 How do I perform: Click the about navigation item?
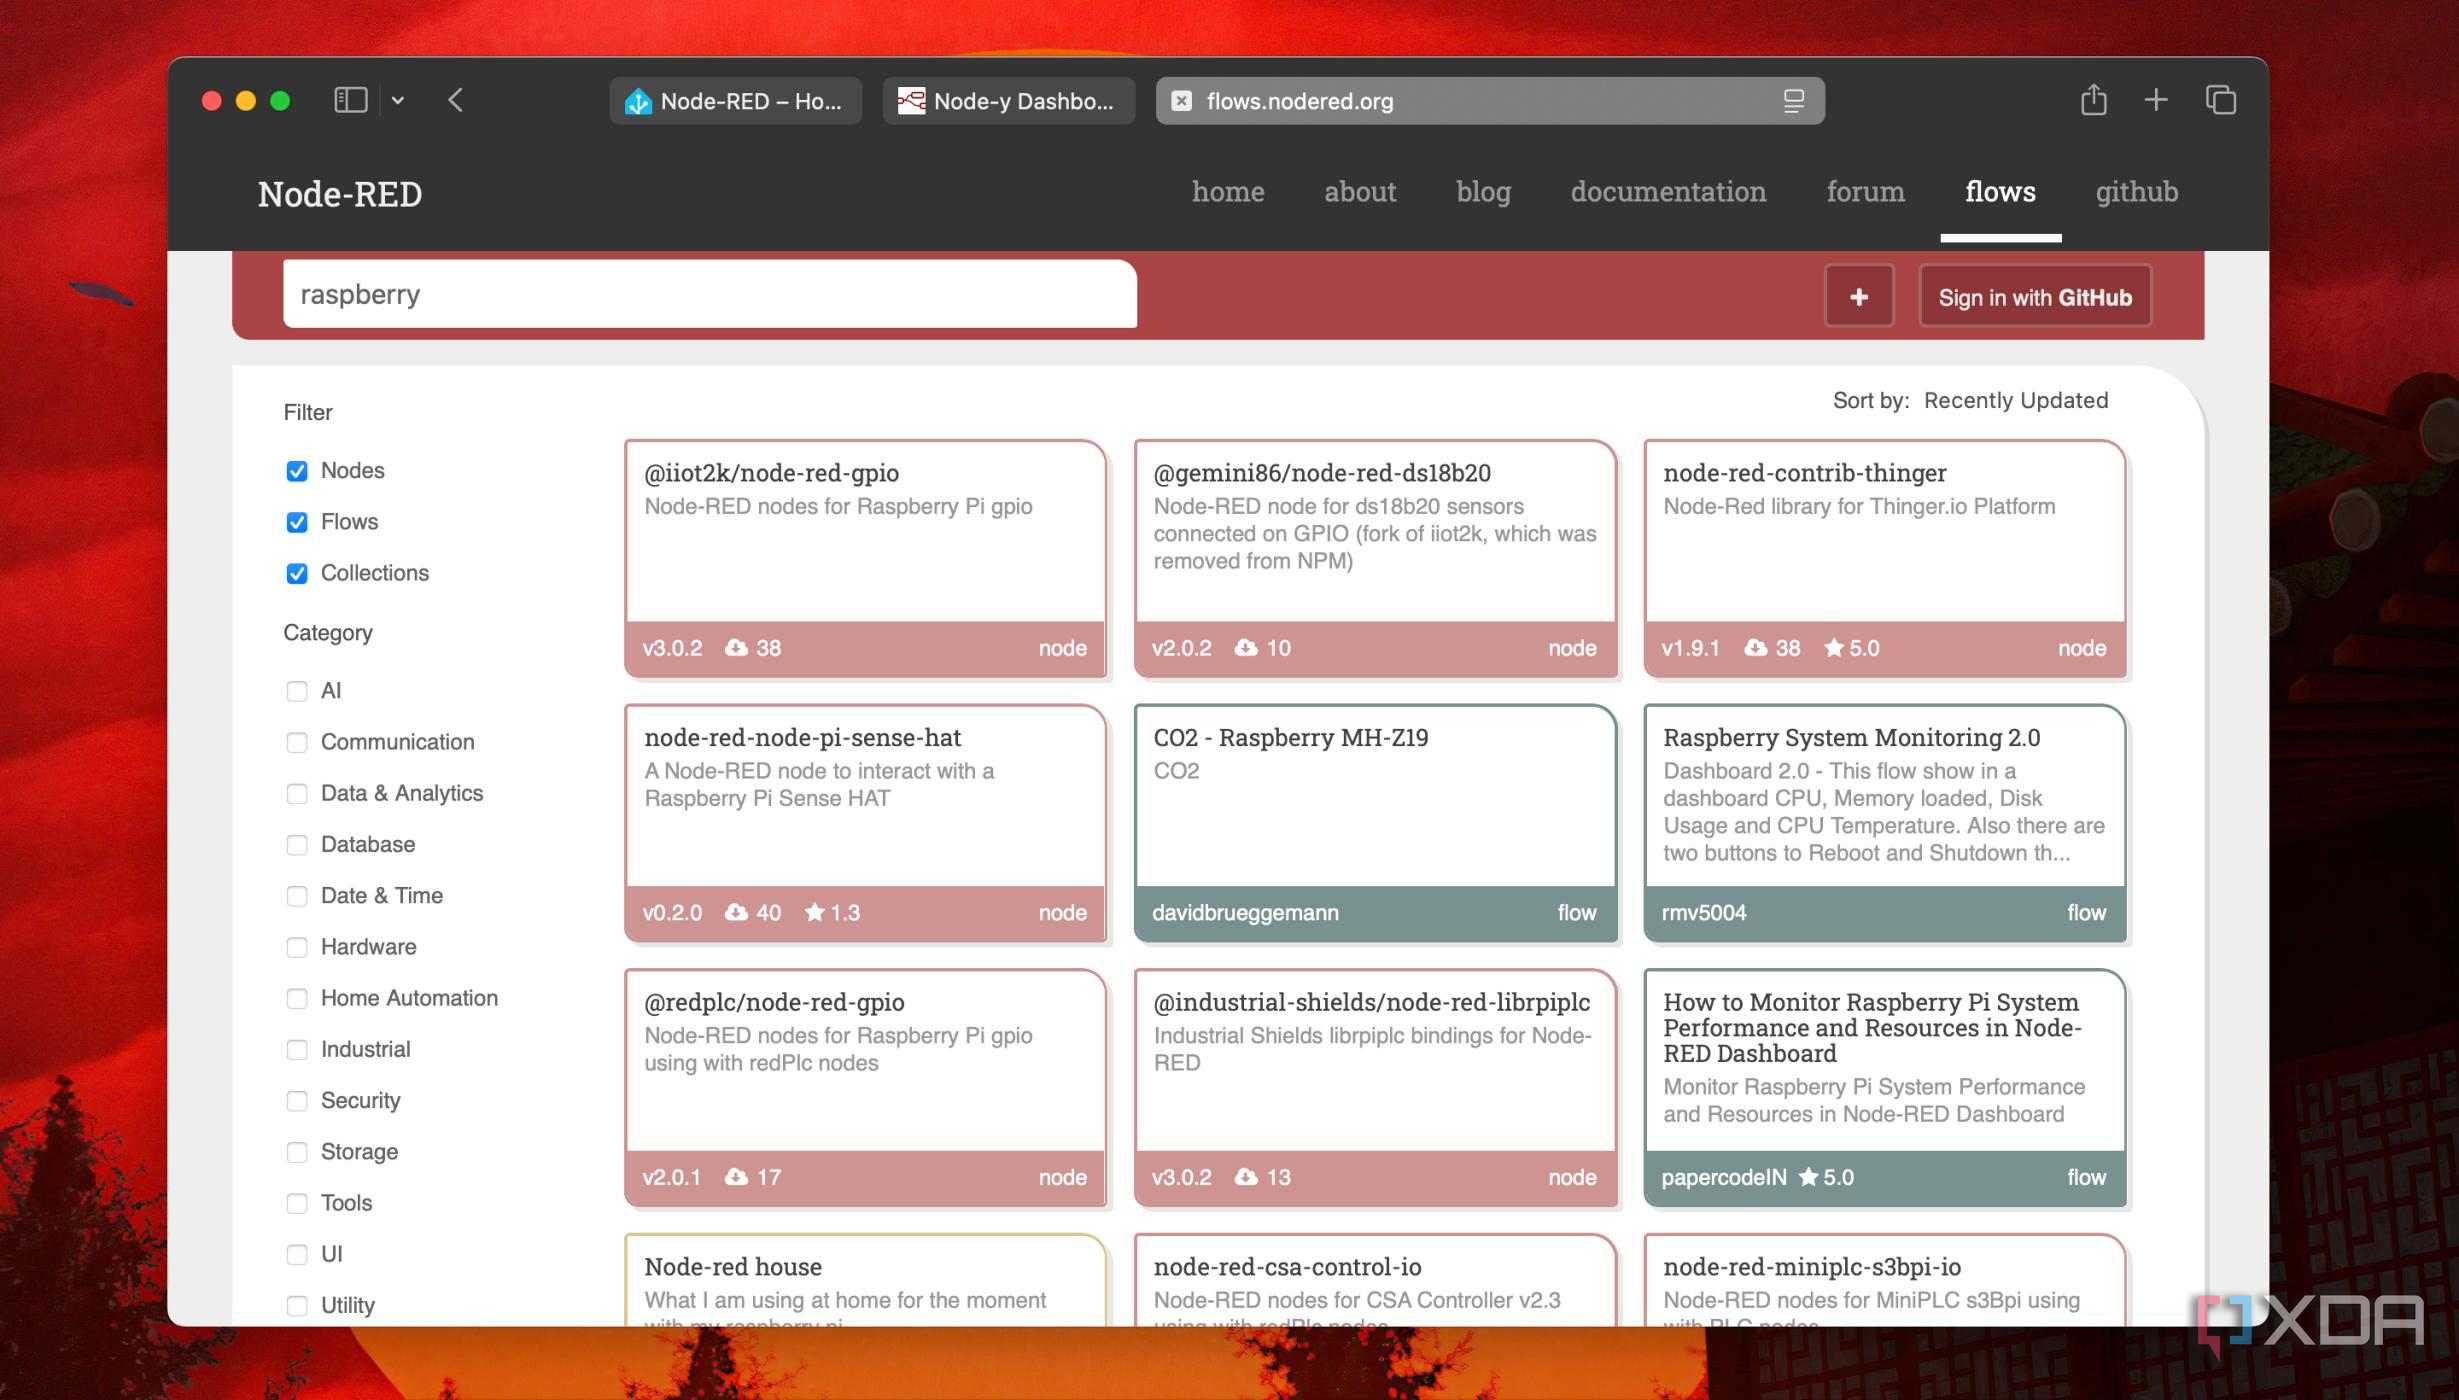[1360, 191]
